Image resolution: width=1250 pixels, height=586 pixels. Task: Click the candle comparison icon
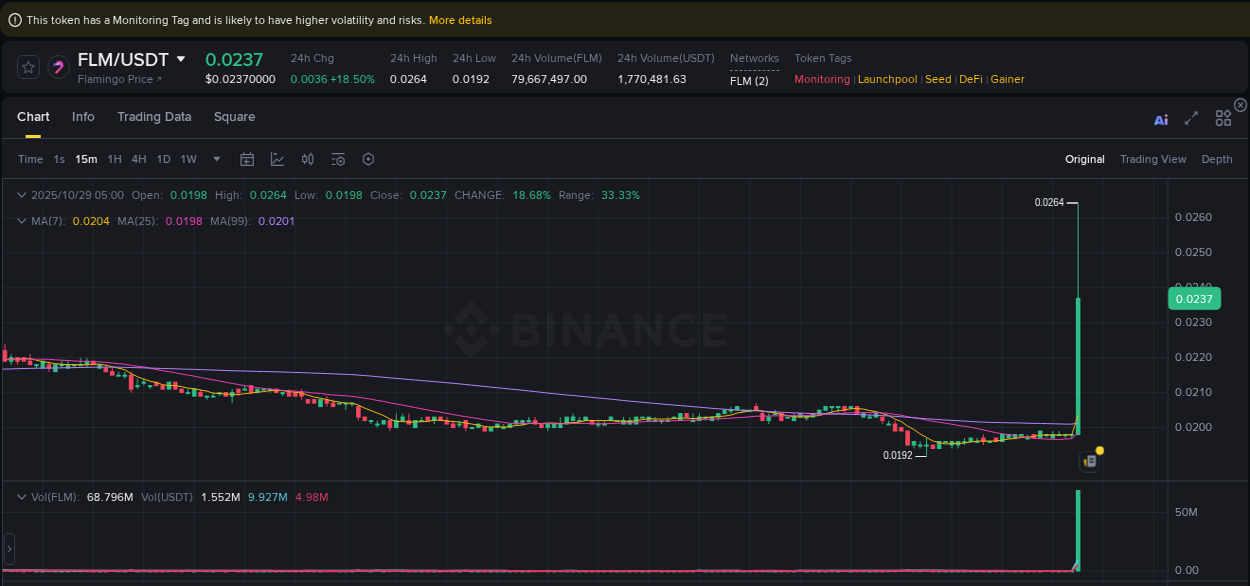pos(307,159)
